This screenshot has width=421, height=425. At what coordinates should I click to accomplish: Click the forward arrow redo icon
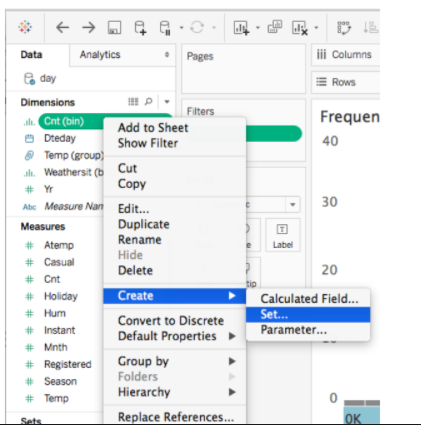pos(89,27)
